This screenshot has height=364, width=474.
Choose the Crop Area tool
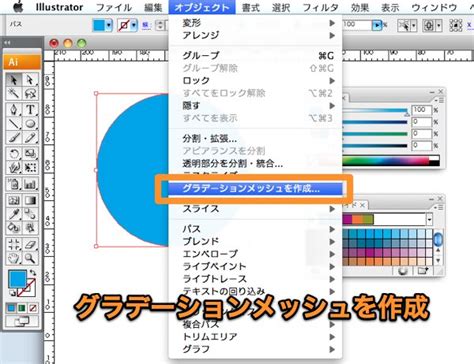point(14,244)
